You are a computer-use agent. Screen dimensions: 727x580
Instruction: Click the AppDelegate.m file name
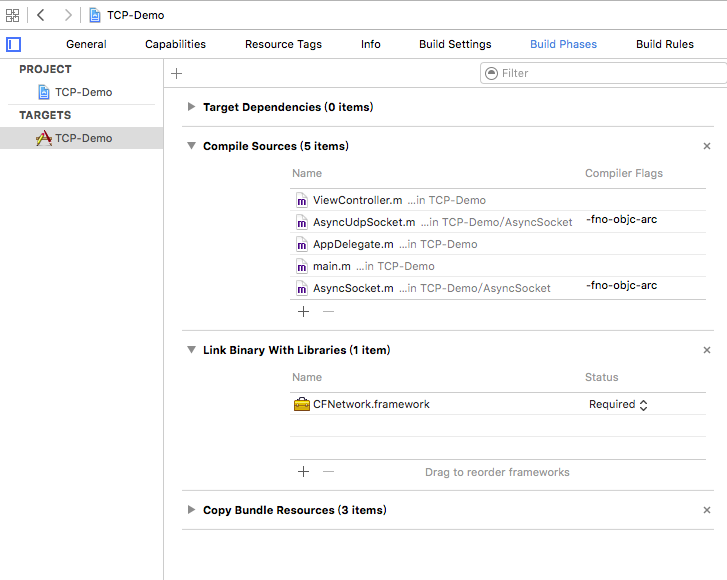353,244
